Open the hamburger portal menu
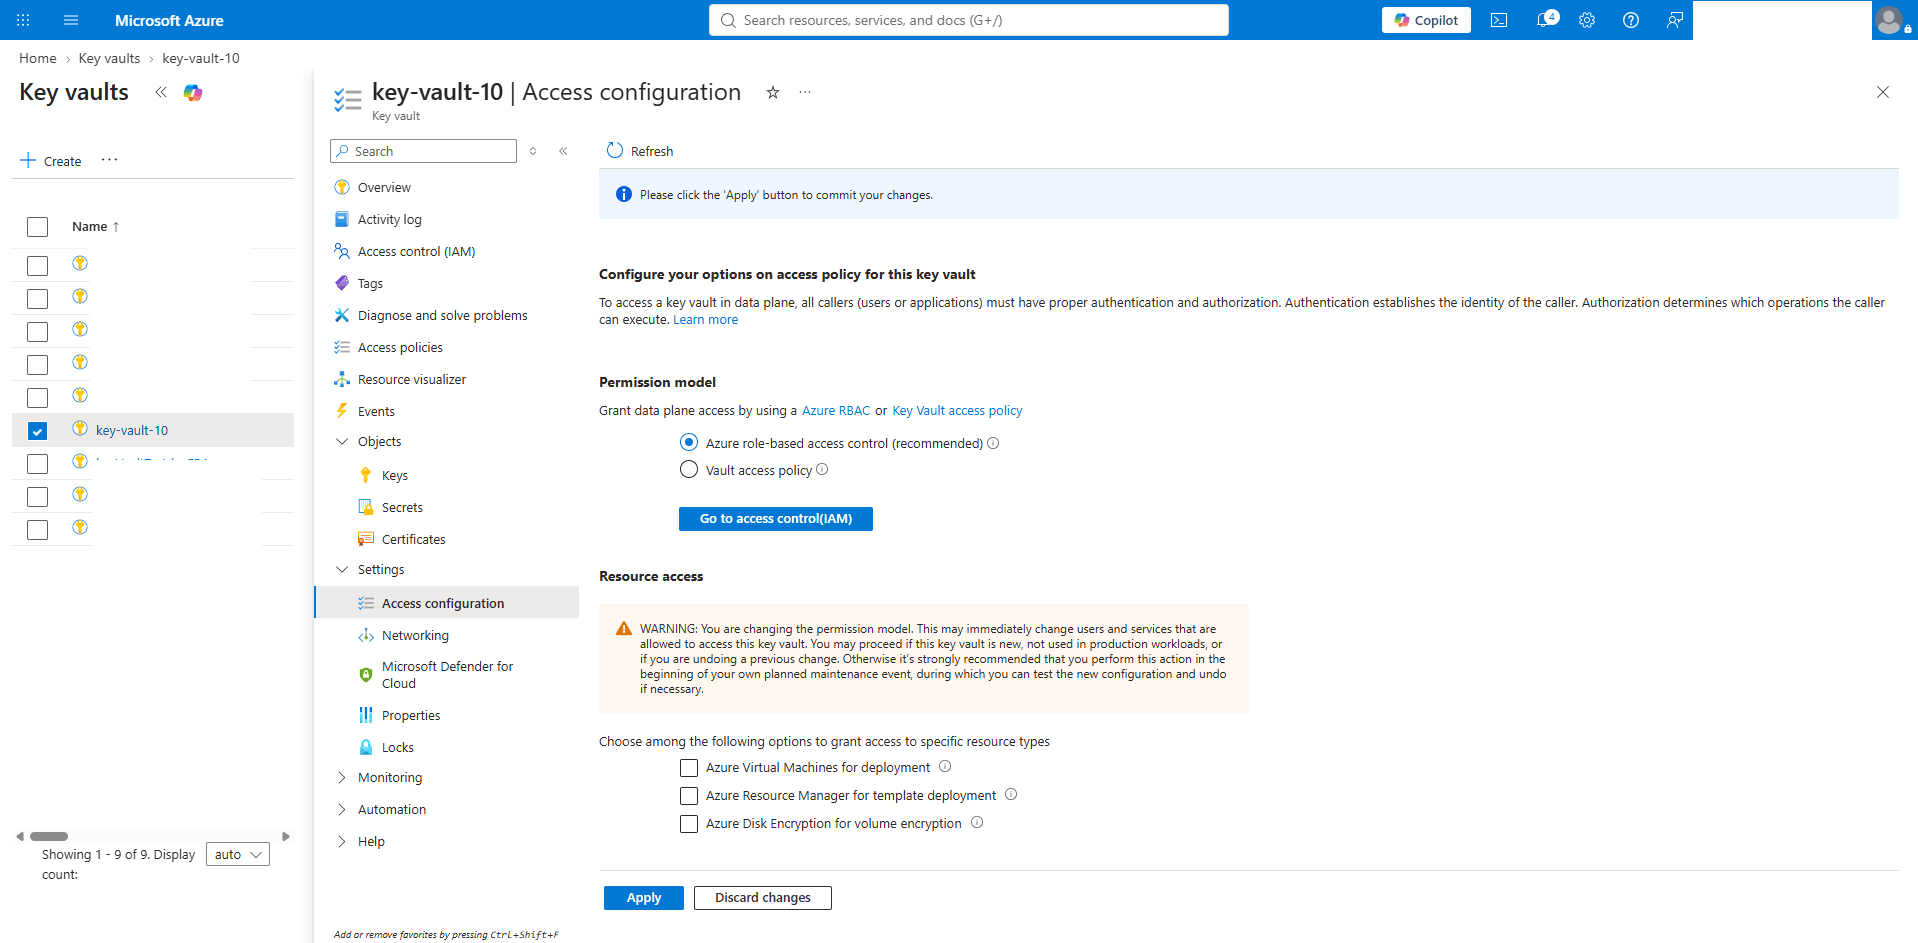The height and width of the screenshot is (943, 1918). point(71,20)
